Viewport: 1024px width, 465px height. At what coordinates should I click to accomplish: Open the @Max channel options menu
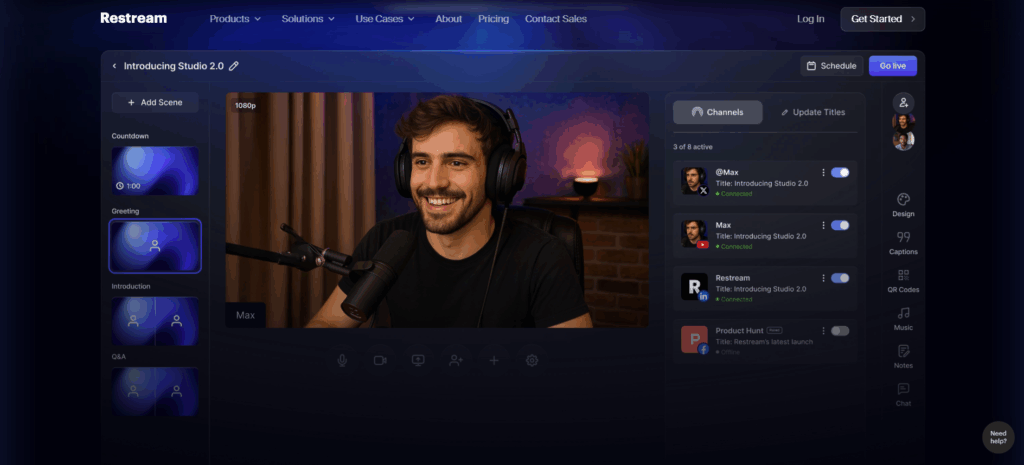[x=823, y=172]
